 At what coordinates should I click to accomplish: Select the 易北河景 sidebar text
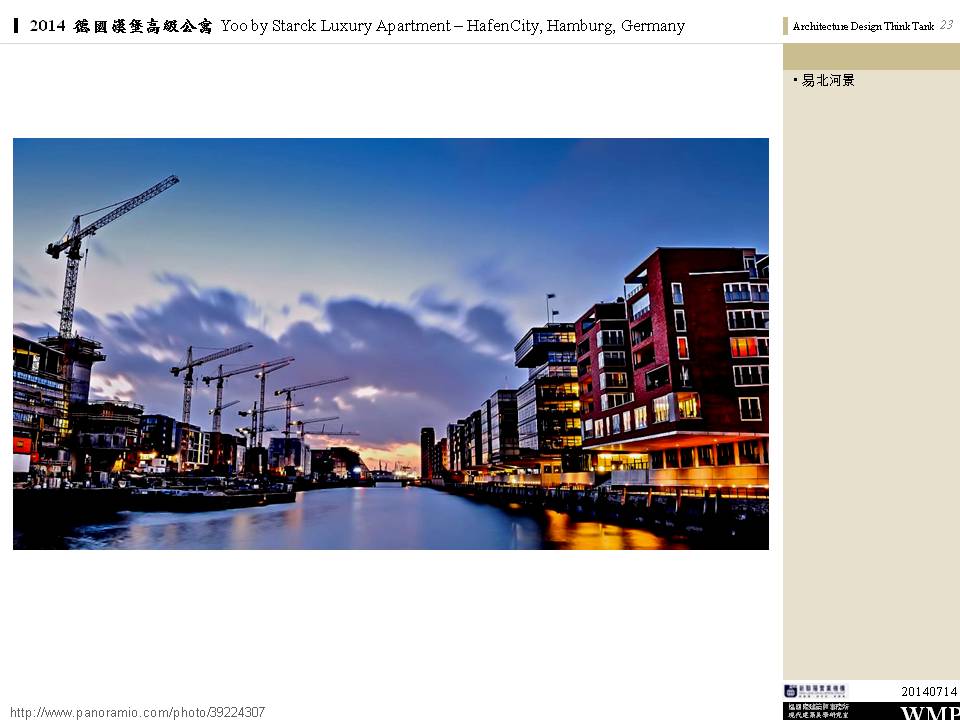(x=829, y=80)
